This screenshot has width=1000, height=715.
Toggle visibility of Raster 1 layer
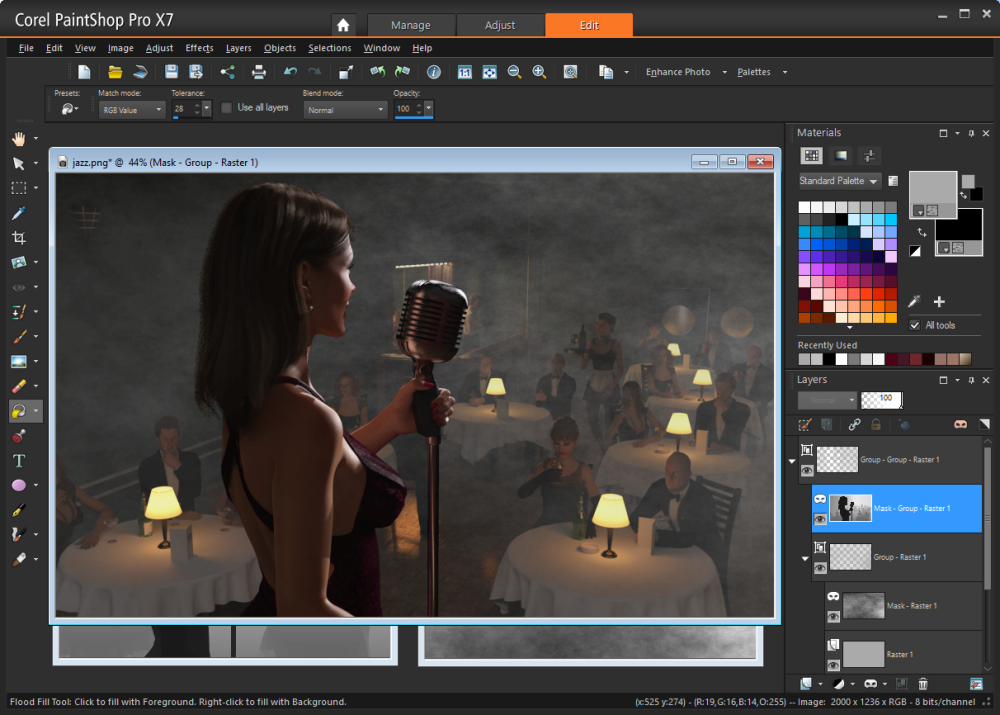(x=833, y=666)
